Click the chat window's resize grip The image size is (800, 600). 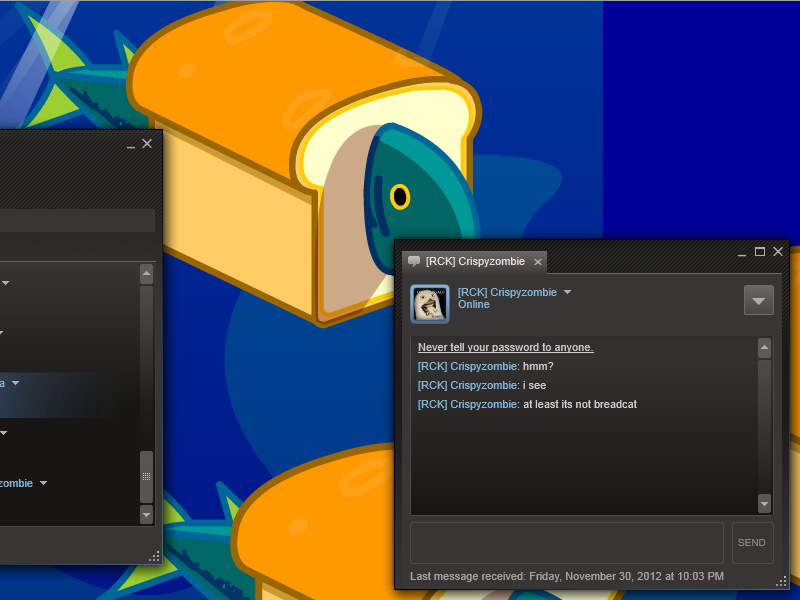[x=780, y=581]
